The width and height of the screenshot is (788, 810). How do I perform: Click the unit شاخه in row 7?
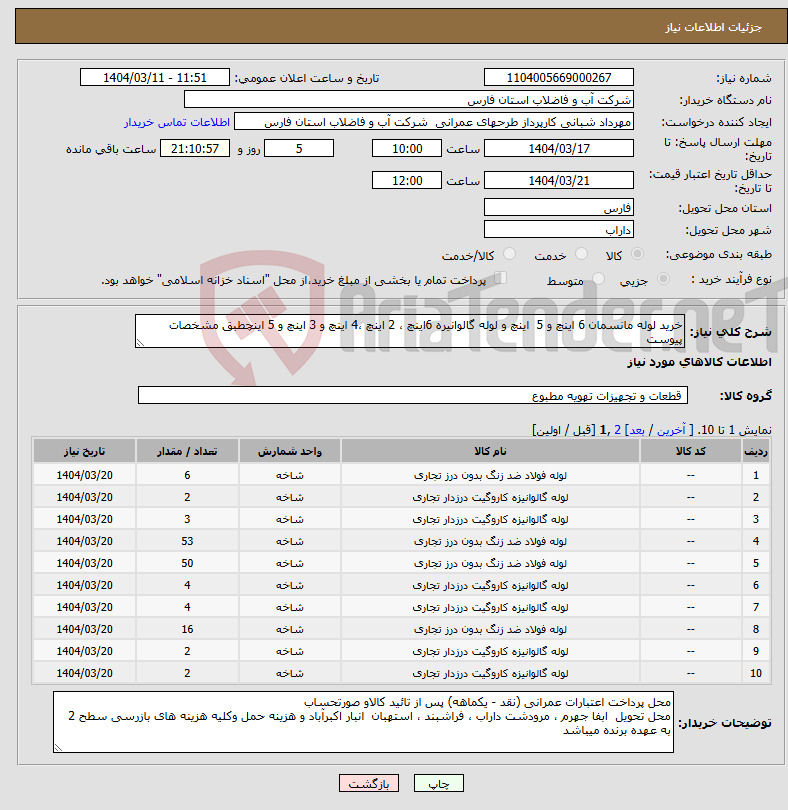tap(289, 607)
